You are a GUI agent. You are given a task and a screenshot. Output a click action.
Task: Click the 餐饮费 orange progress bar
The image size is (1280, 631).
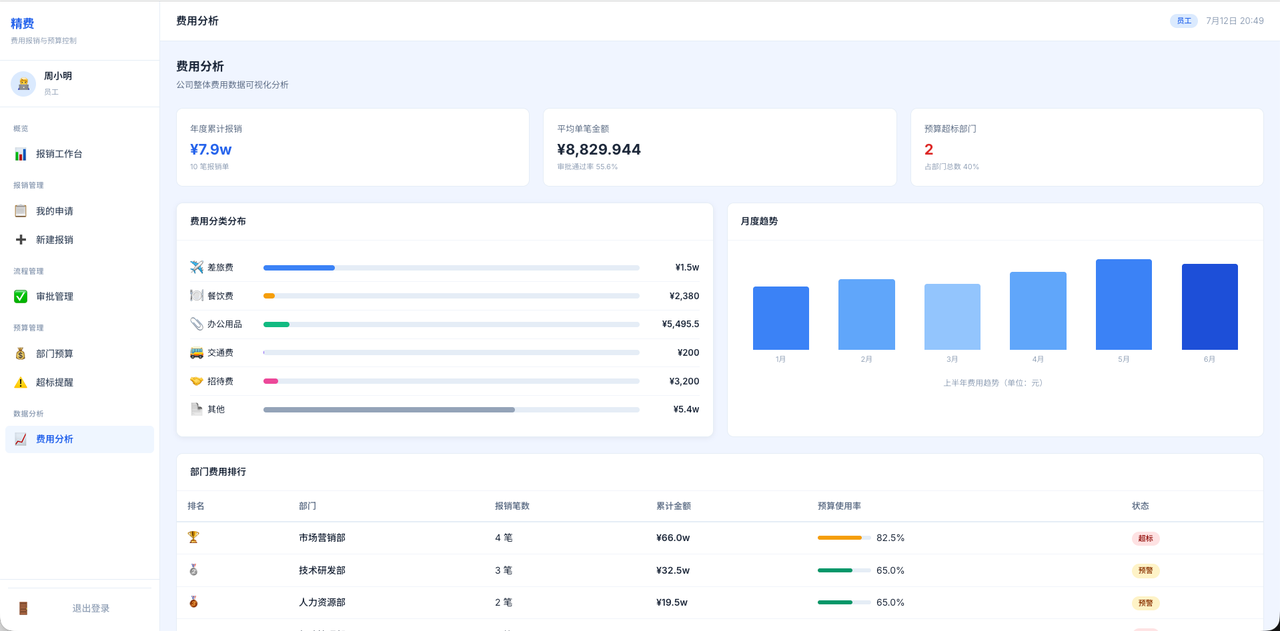pyautogui.click(x=269, y=296)
